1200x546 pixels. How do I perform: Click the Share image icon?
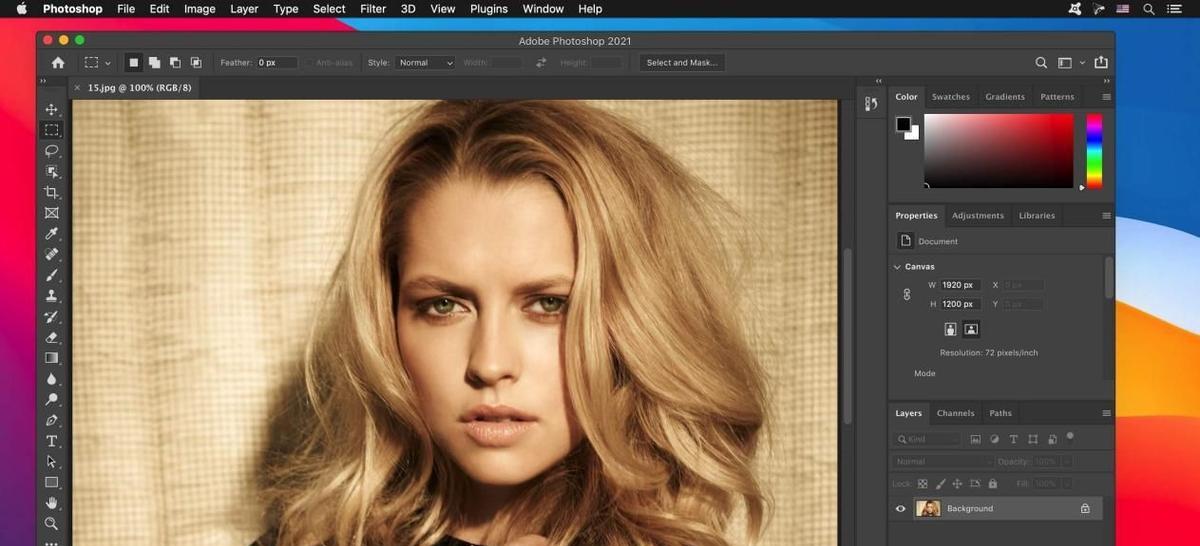click(1101, 62)
